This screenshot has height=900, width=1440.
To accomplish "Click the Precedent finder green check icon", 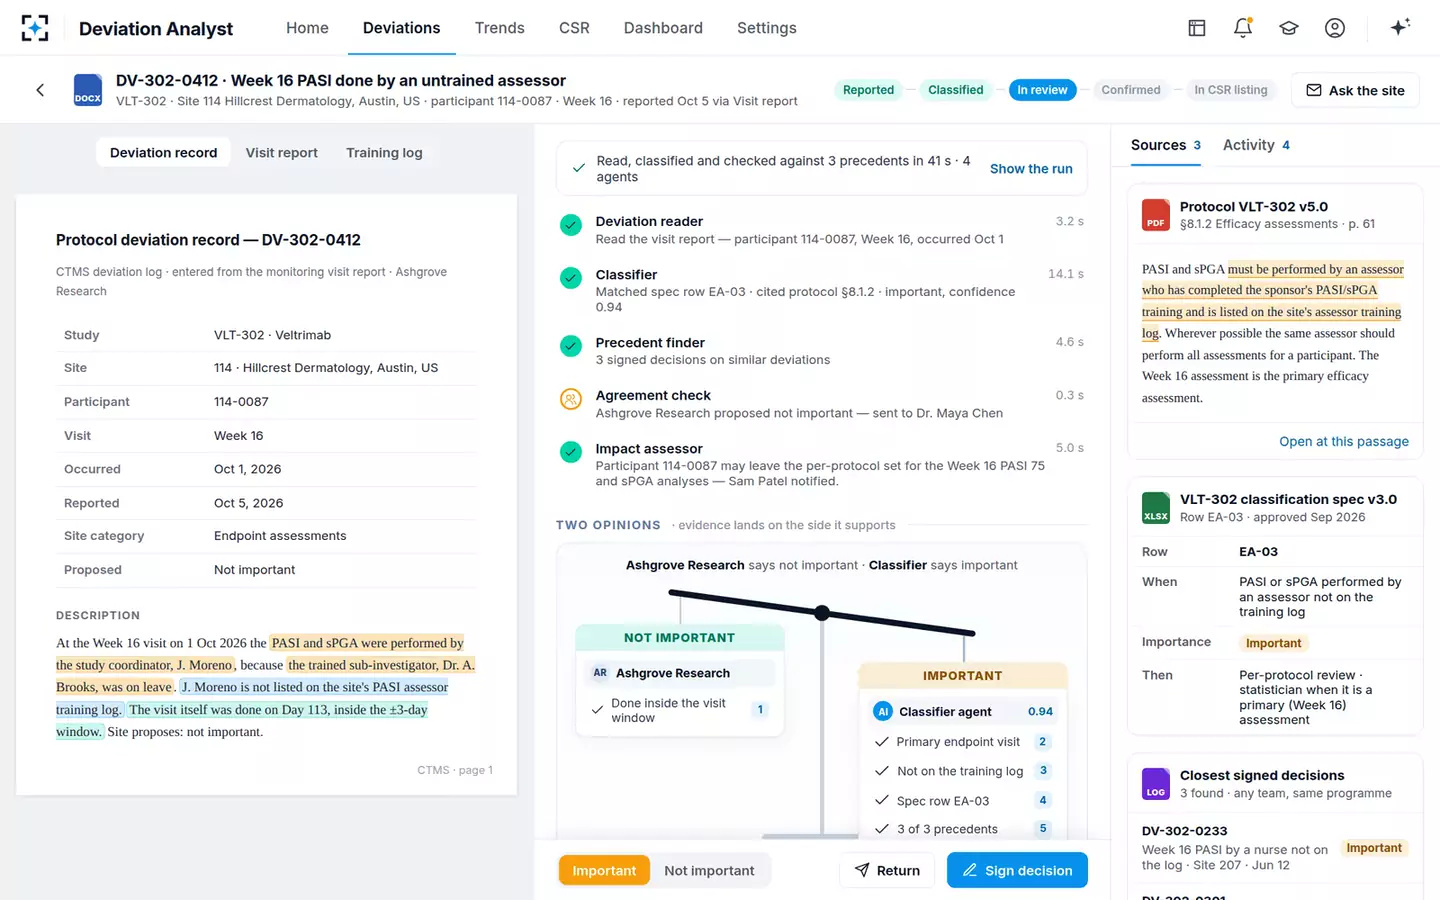I will [571, 346].
